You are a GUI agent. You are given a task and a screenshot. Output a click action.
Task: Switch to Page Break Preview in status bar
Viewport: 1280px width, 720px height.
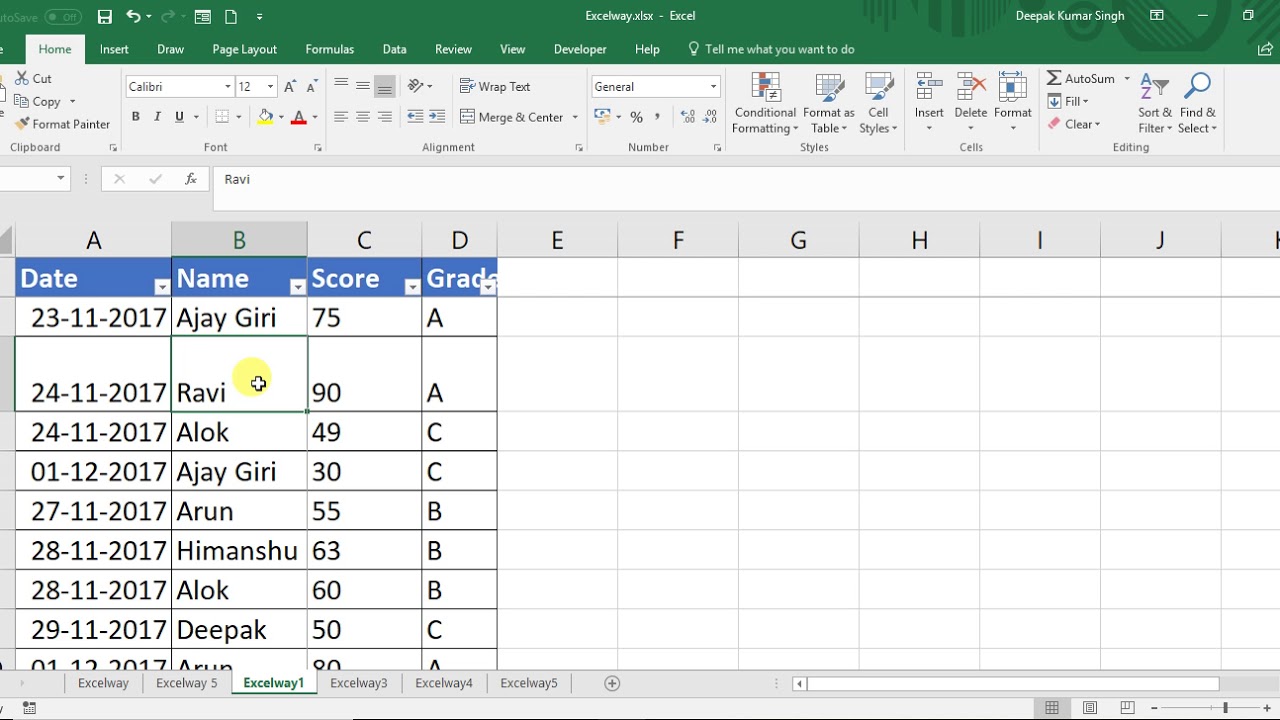tap(1128, 708)
